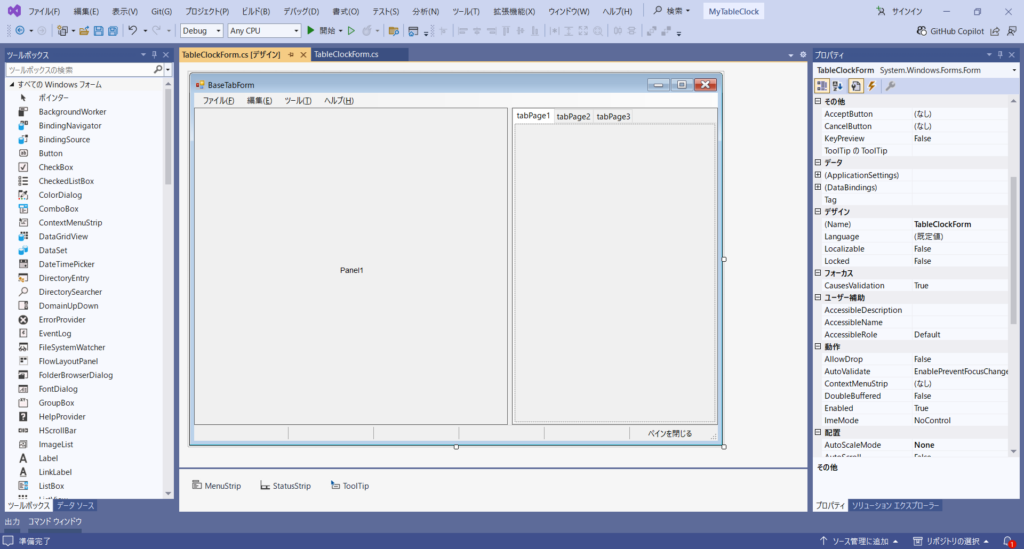Screen dimensions: 1024x549
Task: Open the Properties object selector dropdown
Action: point(1014,71)
